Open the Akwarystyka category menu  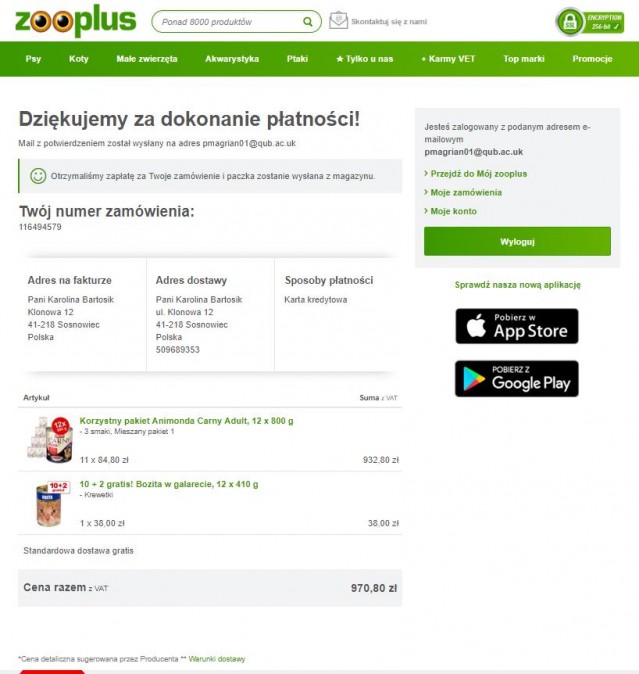coord(232,59)
